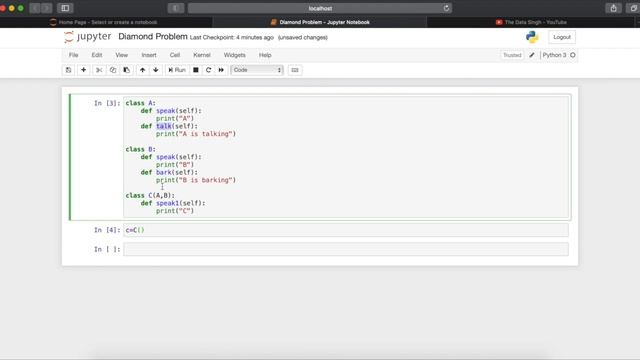This screenshot has width=640, height=360.
Task: Go back in Safari history
Action: (35, 8)
